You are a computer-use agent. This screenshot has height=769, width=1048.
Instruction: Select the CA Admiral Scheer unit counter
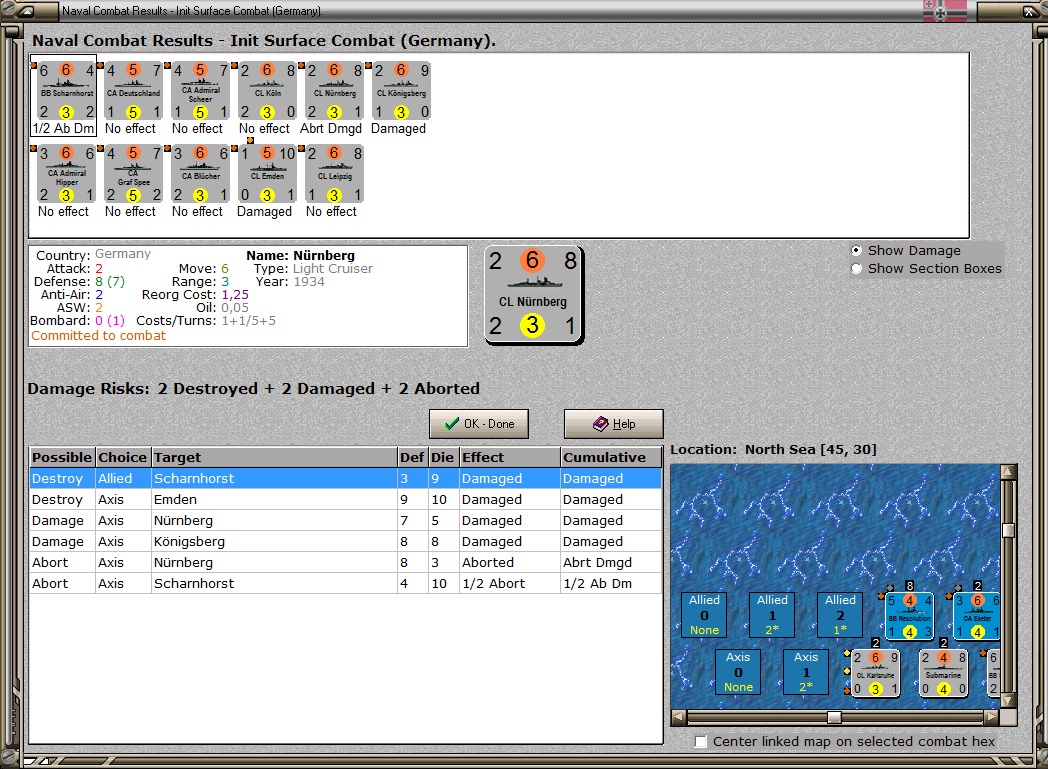click(x=200, y=91)
